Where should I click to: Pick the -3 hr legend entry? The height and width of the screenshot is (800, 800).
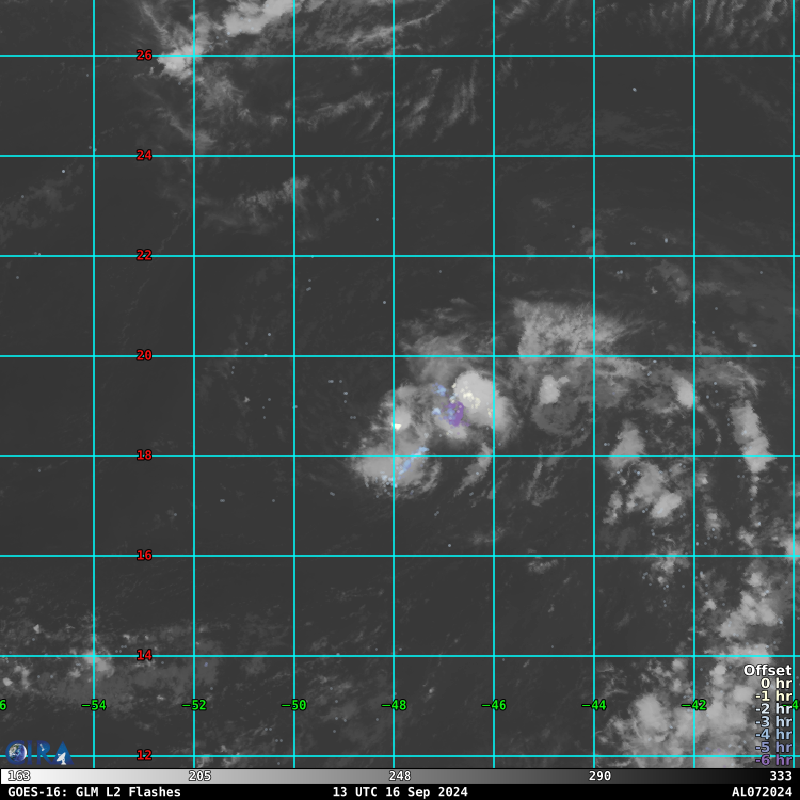point(773,721)
